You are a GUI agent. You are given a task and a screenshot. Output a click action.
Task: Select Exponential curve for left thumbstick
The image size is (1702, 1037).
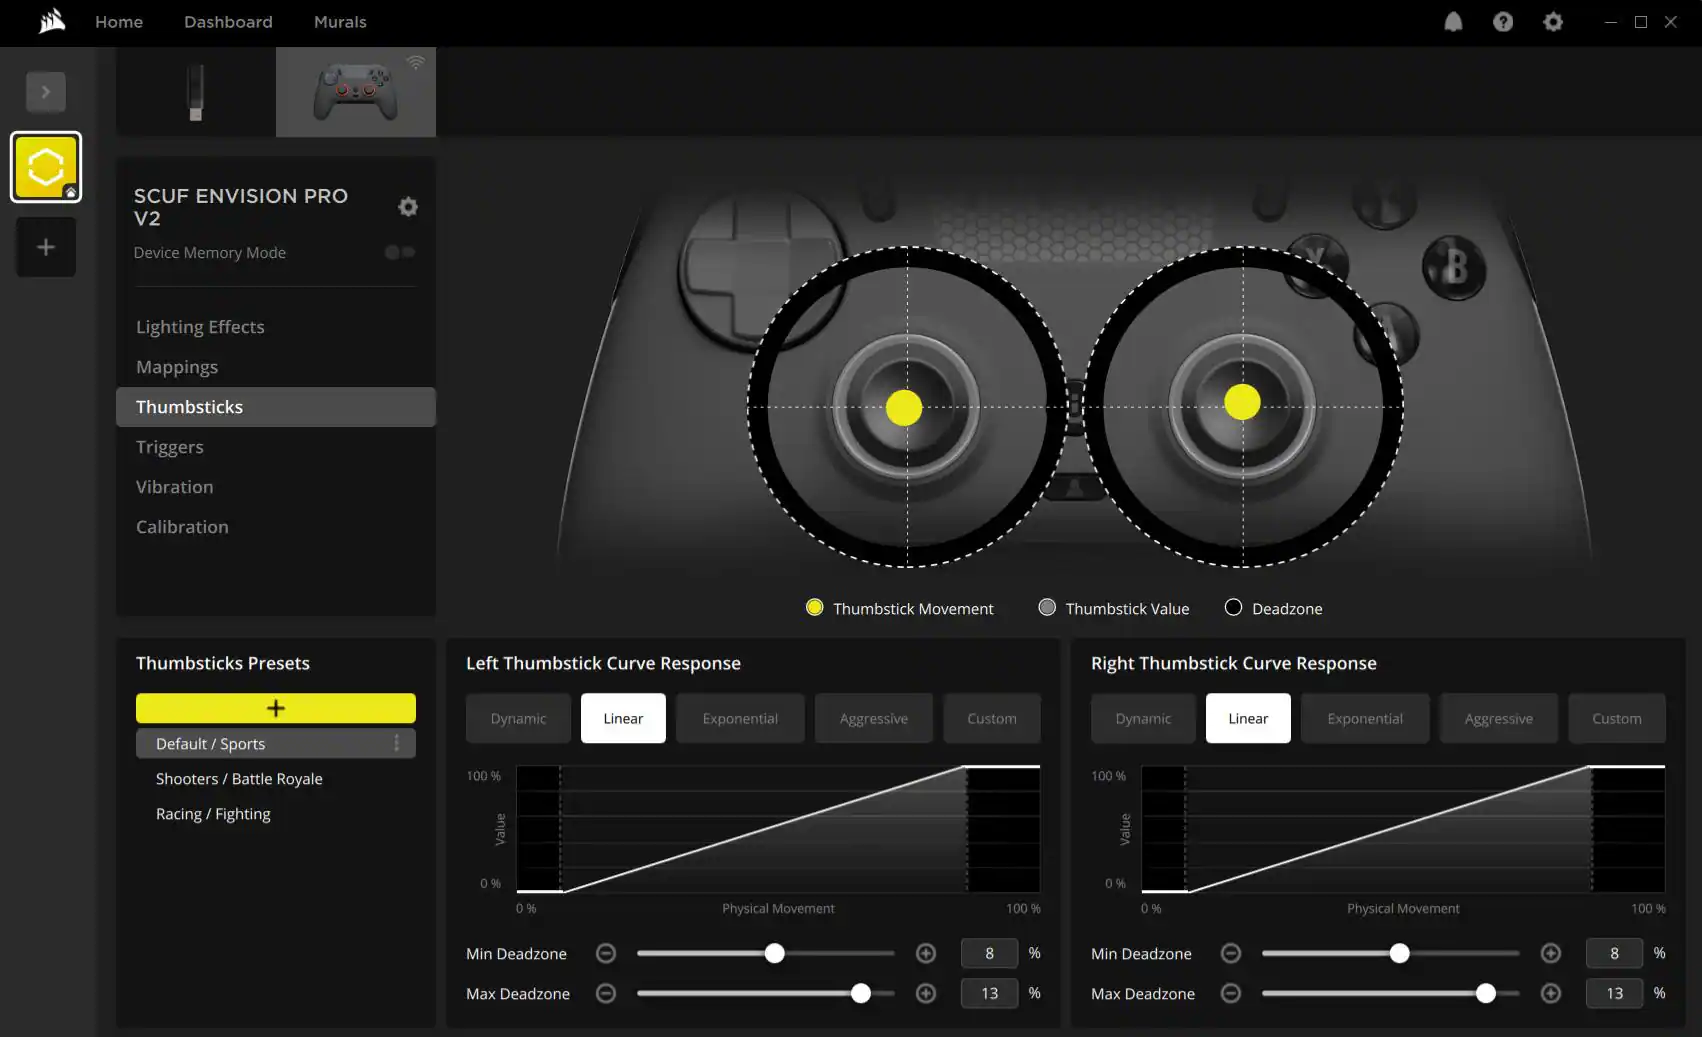[x=740, y=719]
